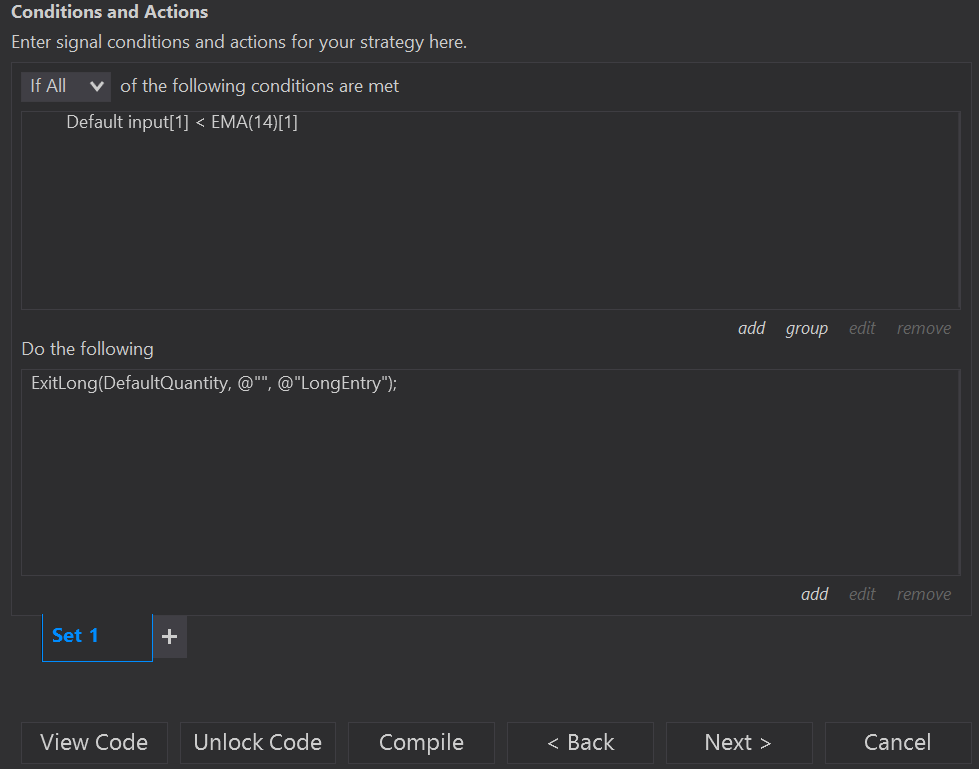Select the 'Default input[1] < EMA(14)[1]' condition row

(x=182, y=123)
